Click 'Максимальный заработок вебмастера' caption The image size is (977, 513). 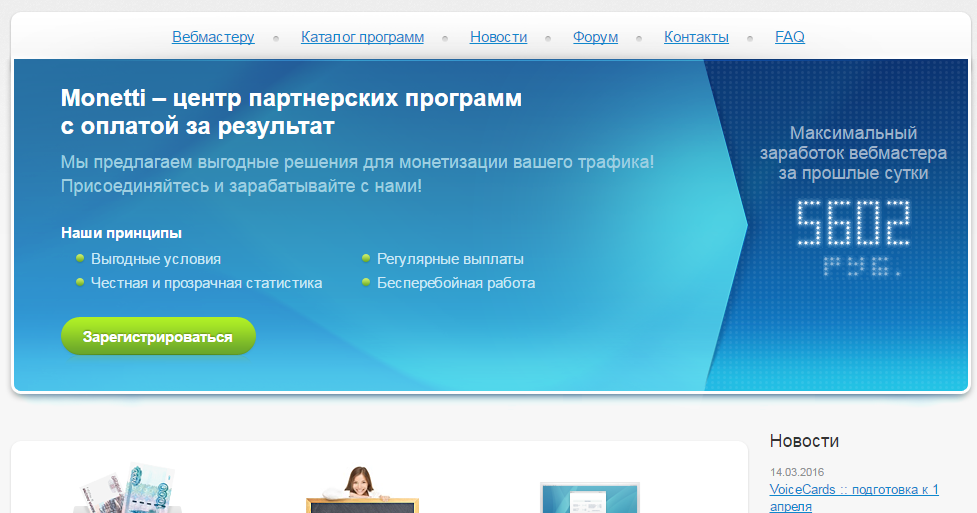[x=853, y=153]
